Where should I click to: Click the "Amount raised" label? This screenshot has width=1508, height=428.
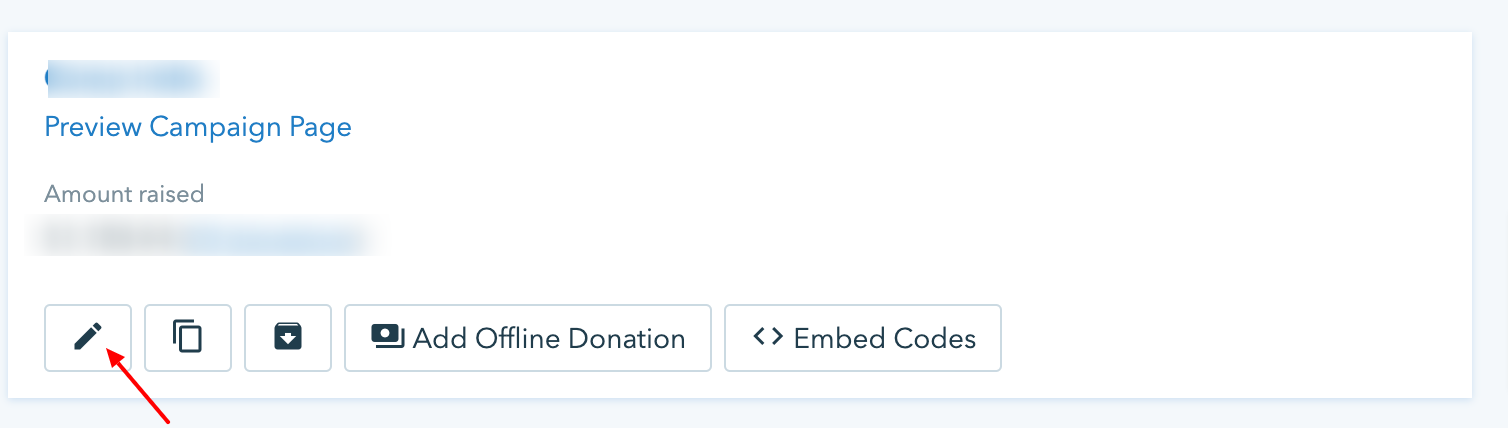[x=124, y=193]
